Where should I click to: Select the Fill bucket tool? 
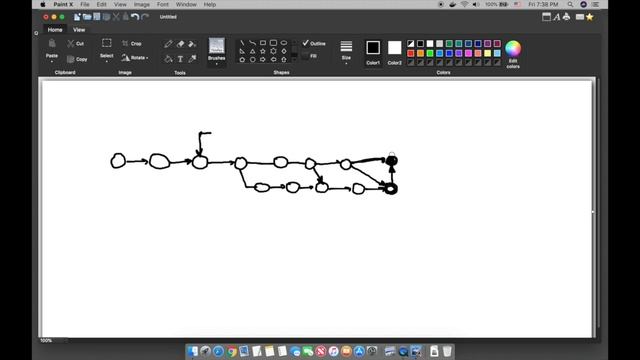point(168,59)
